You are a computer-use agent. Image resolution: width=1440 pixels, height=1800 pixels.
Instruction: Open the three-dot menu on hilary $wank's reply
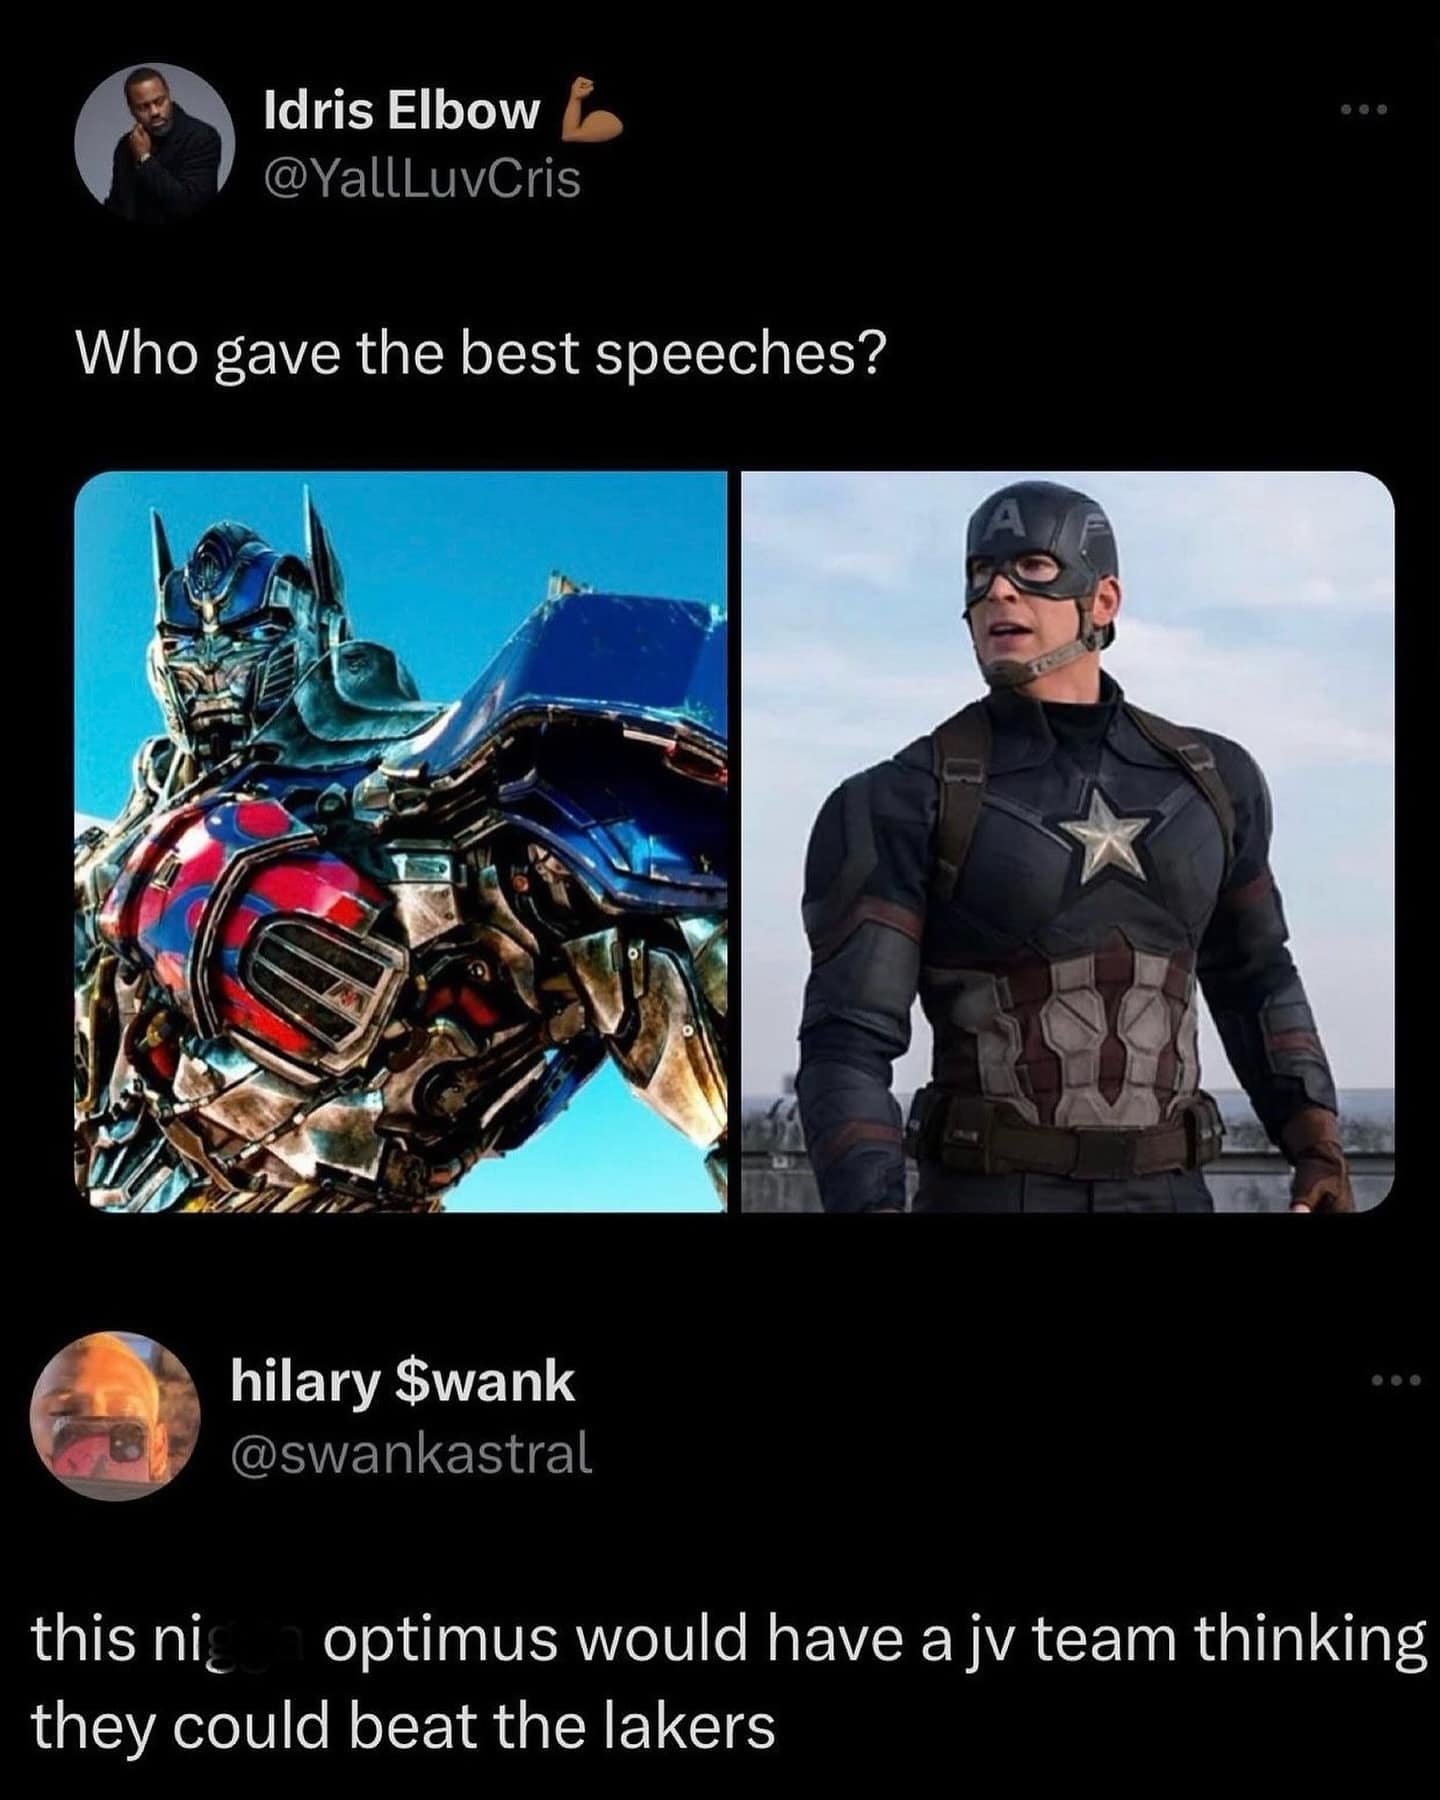pos(1395,1381)
